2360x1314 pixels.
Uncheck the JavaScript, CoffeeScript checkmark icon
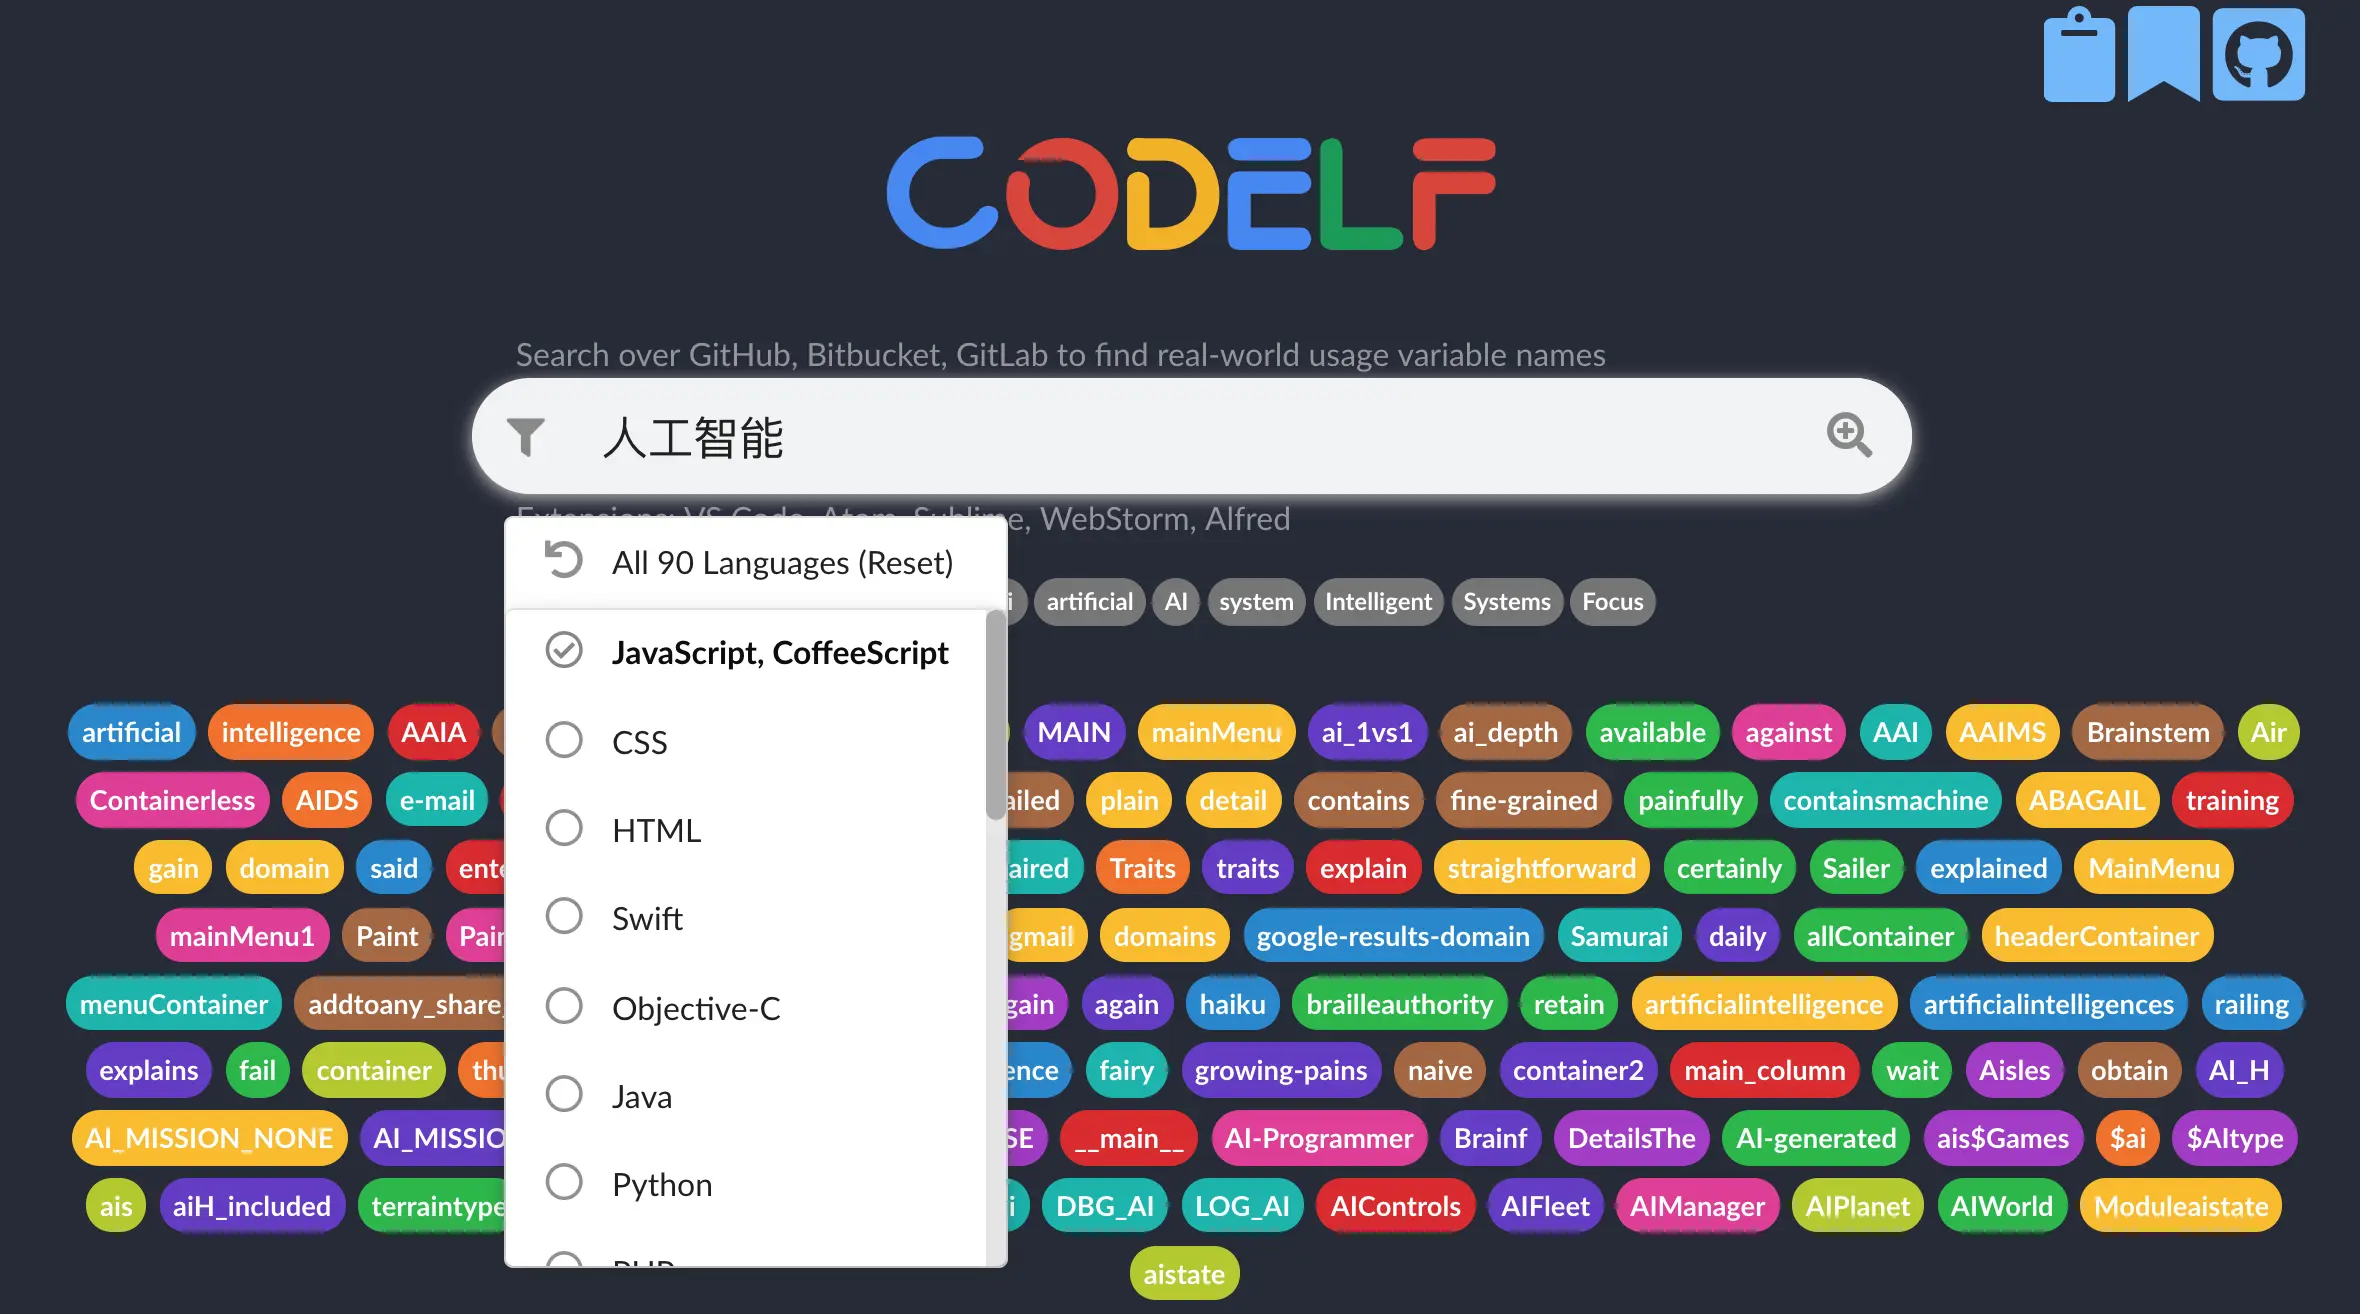pyautogui.click(x=564, y=651)
